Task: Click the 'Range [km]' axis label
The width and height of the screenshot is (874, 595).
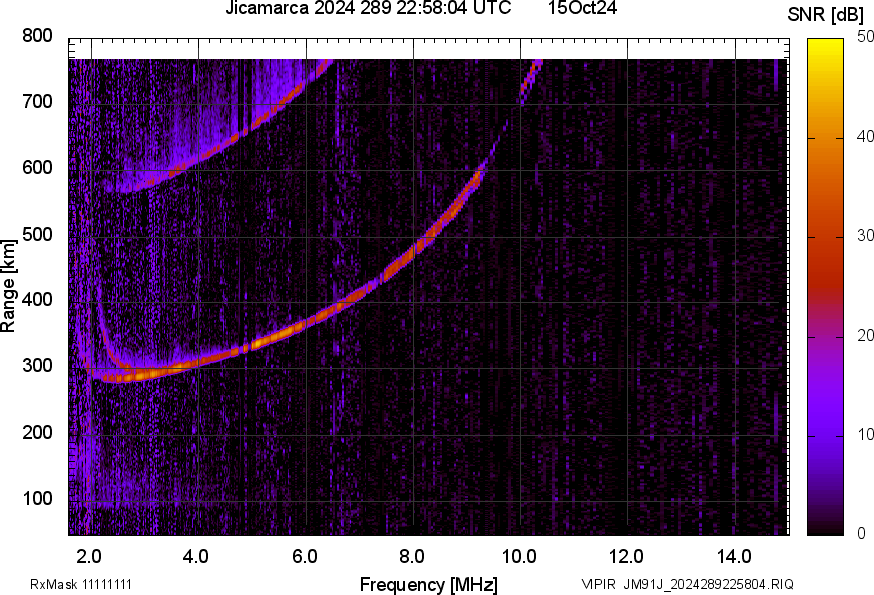Action: pyautogui.click(x=8, y=287)
